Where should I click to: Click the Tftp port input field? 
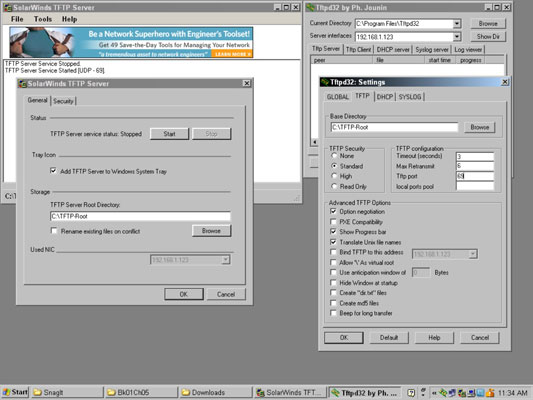(475, 176)
